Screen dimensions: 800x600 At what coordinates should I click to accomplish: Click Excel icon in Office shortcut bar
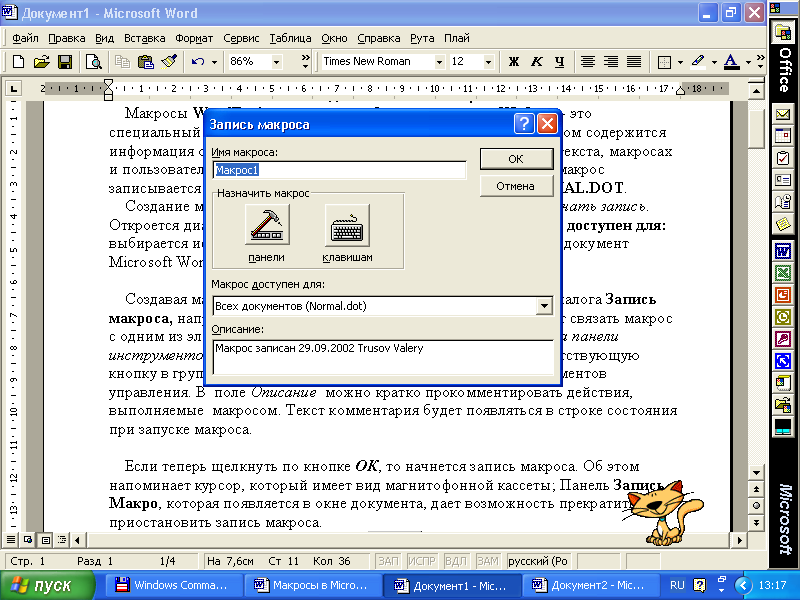pyautogui.click(x=783, y=273)
